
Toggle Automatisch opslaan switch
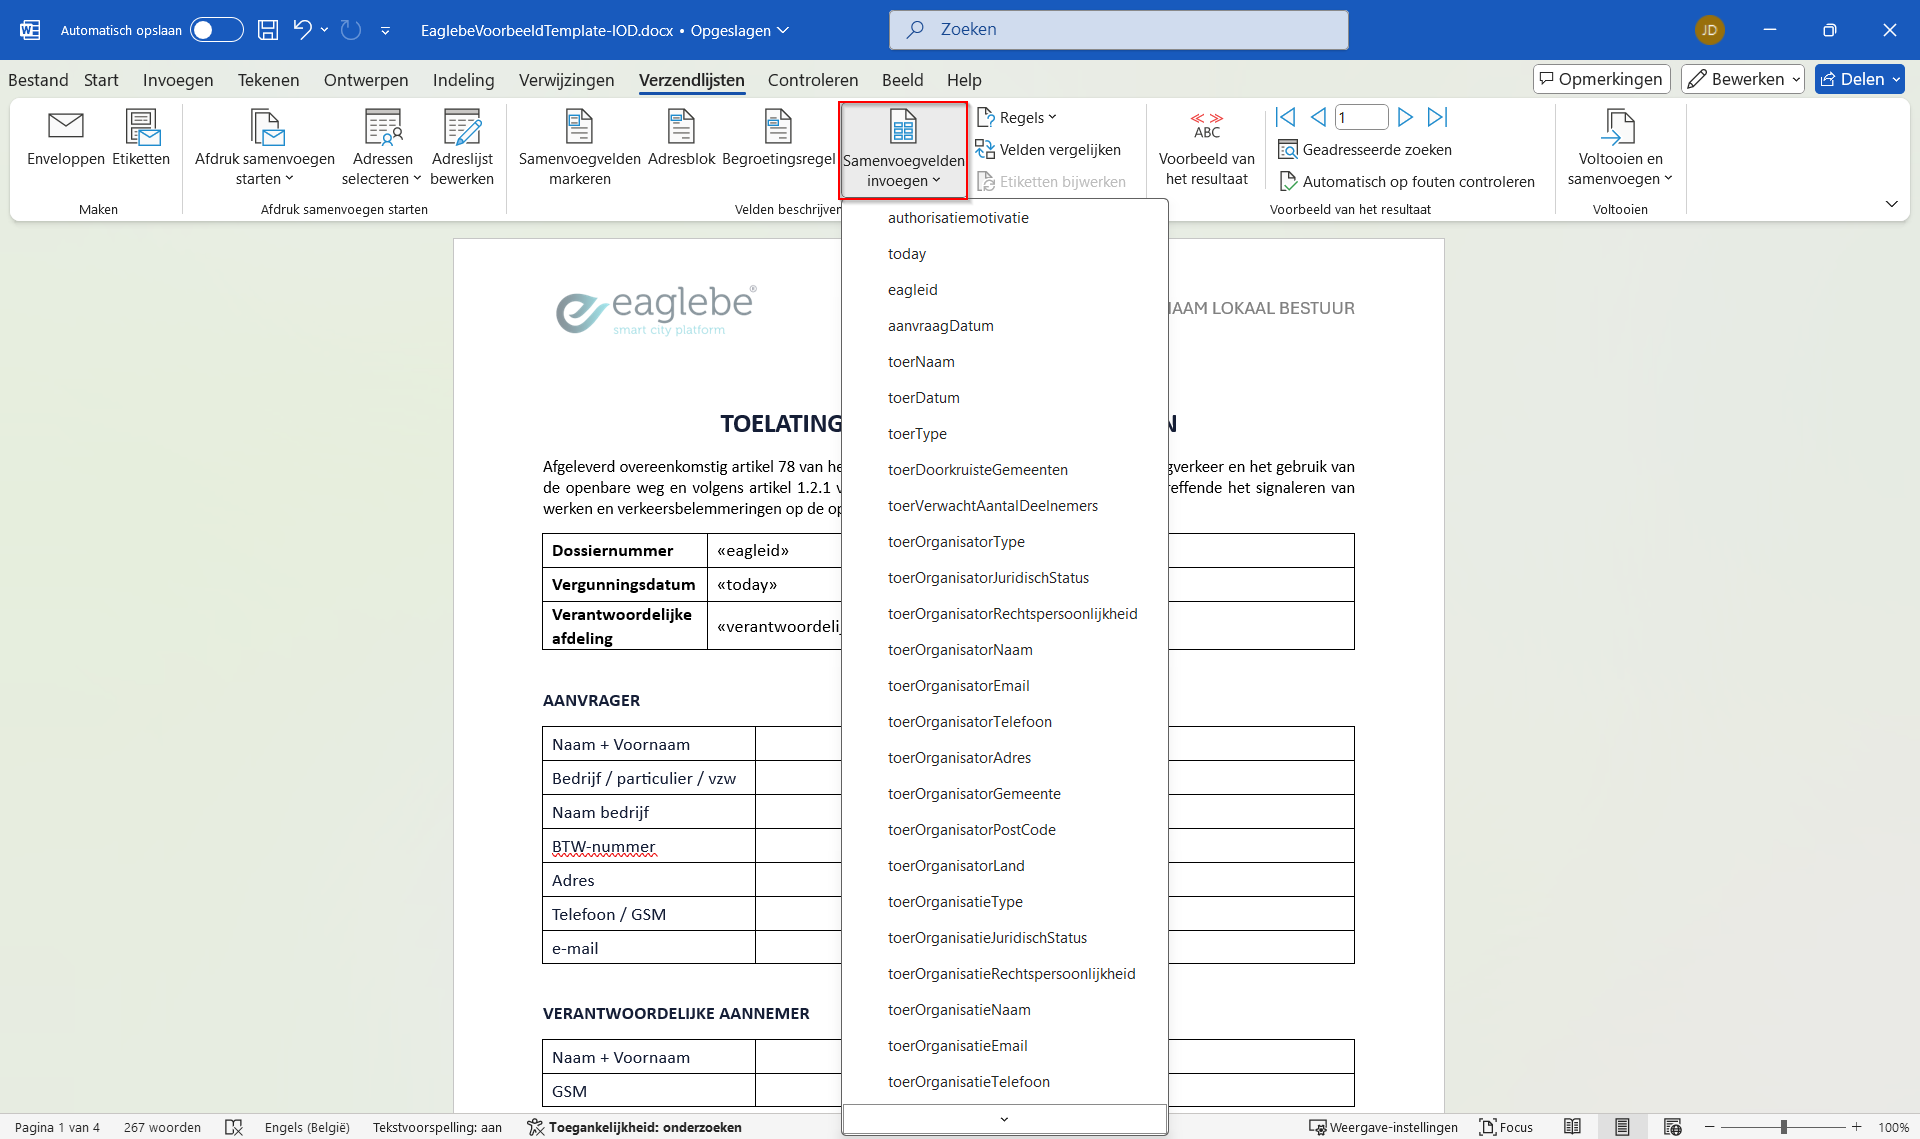click(217, 30)
